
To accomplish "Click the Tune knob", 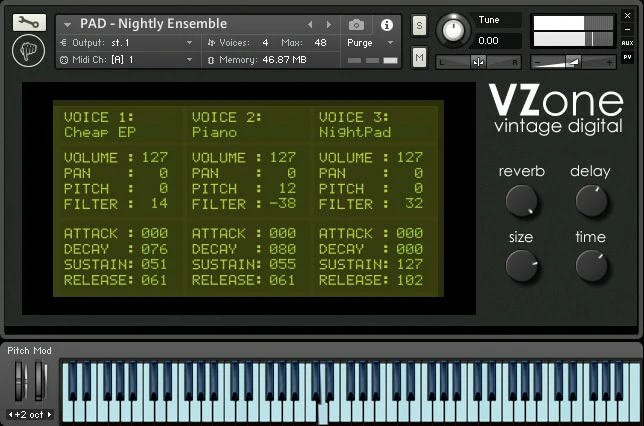I will pos(453,30).
